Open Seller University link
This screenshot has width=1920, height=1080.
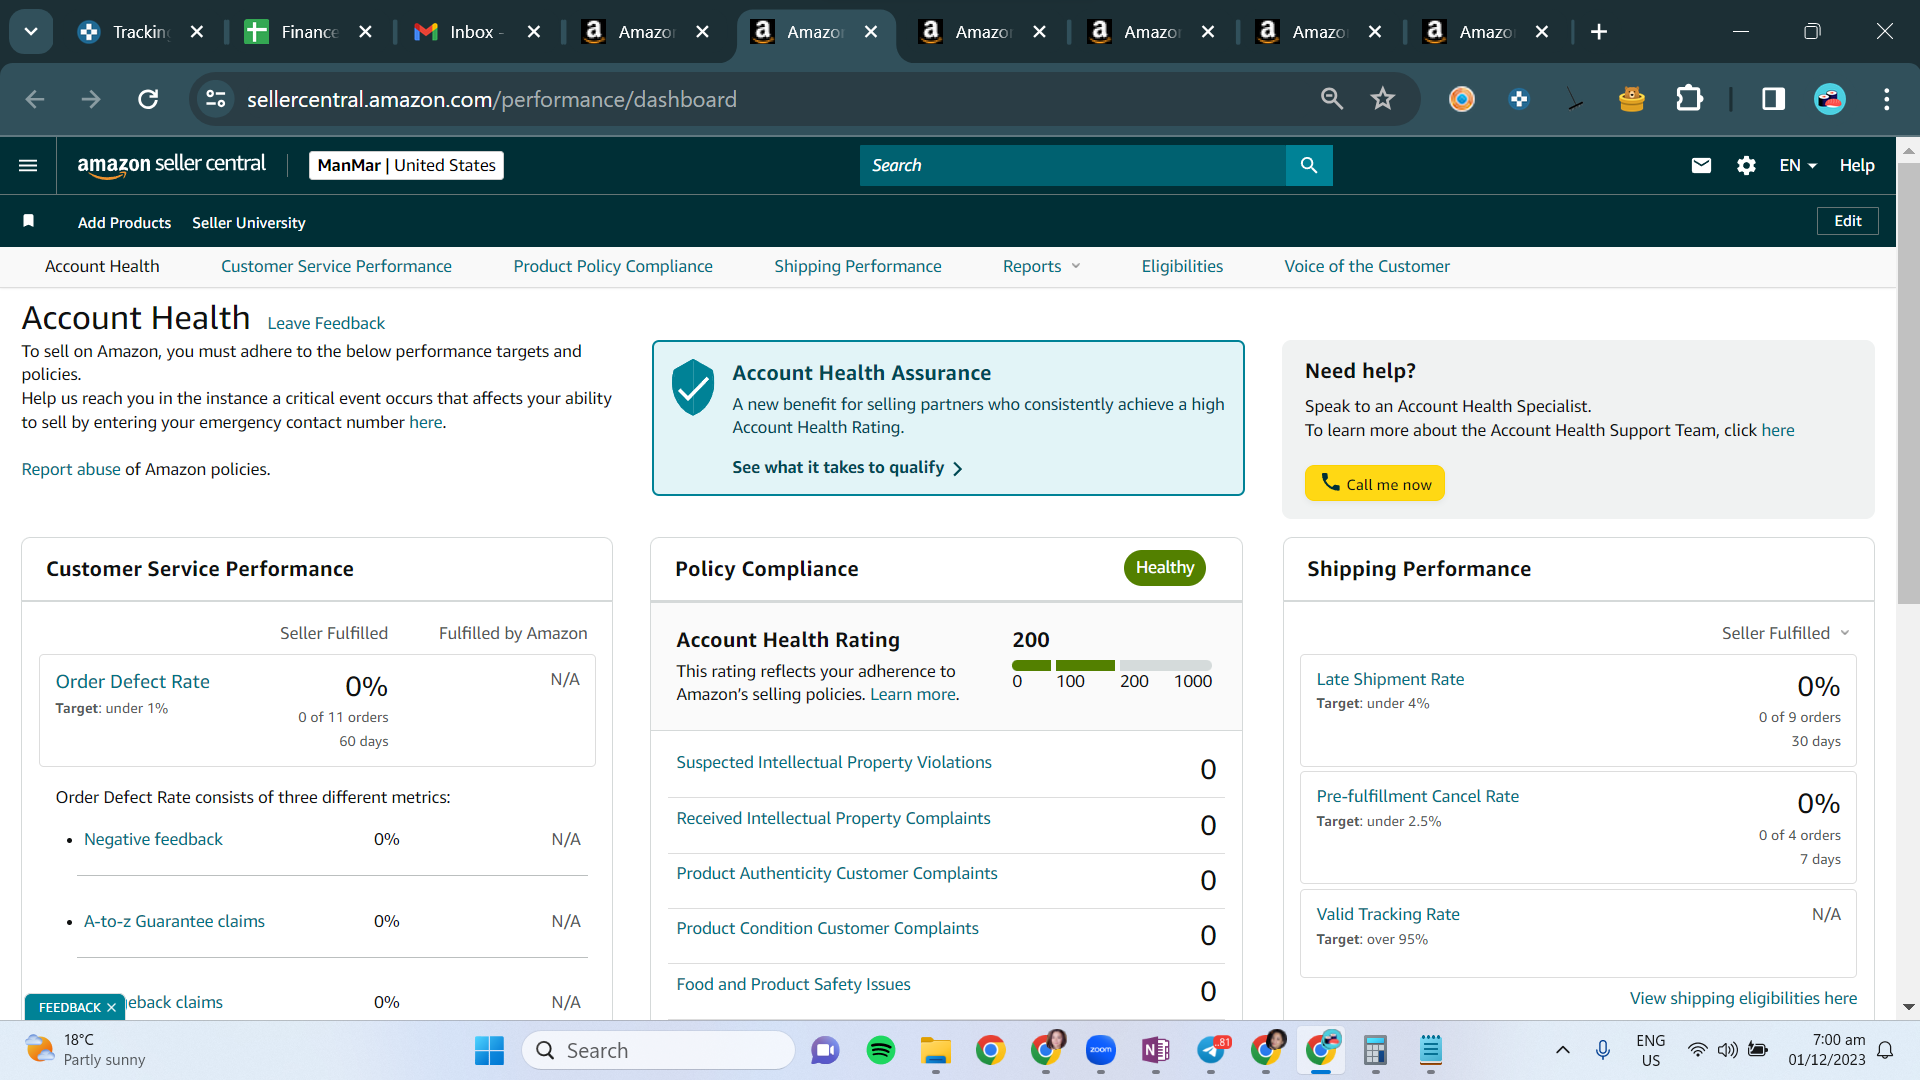(249, 223)
